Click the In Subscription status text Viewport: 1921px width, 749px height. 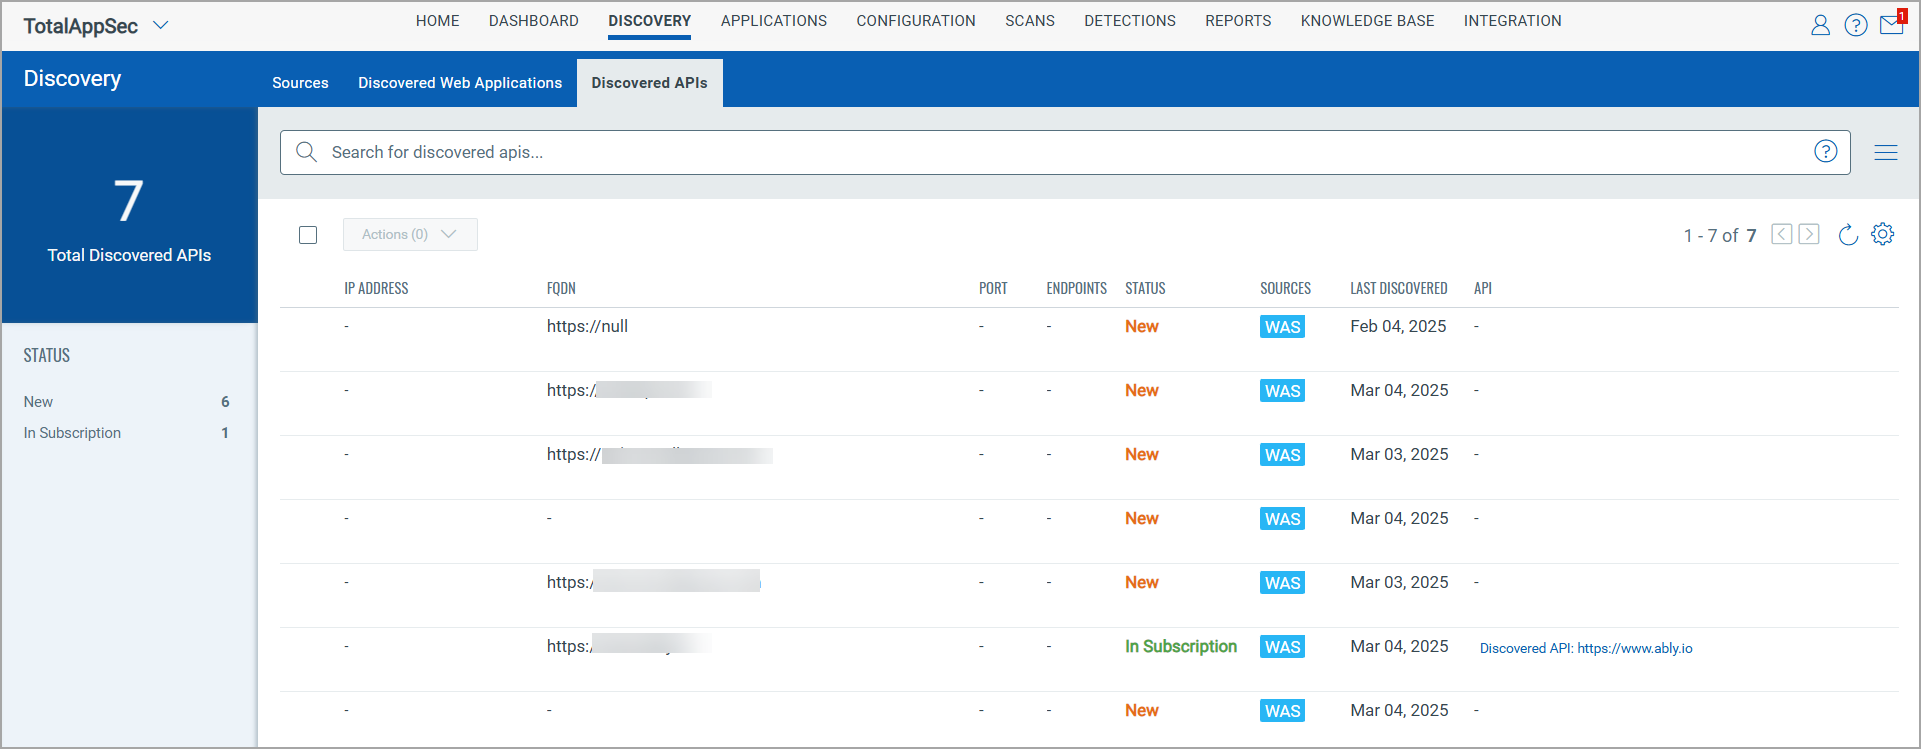(x=1181, y=646)
